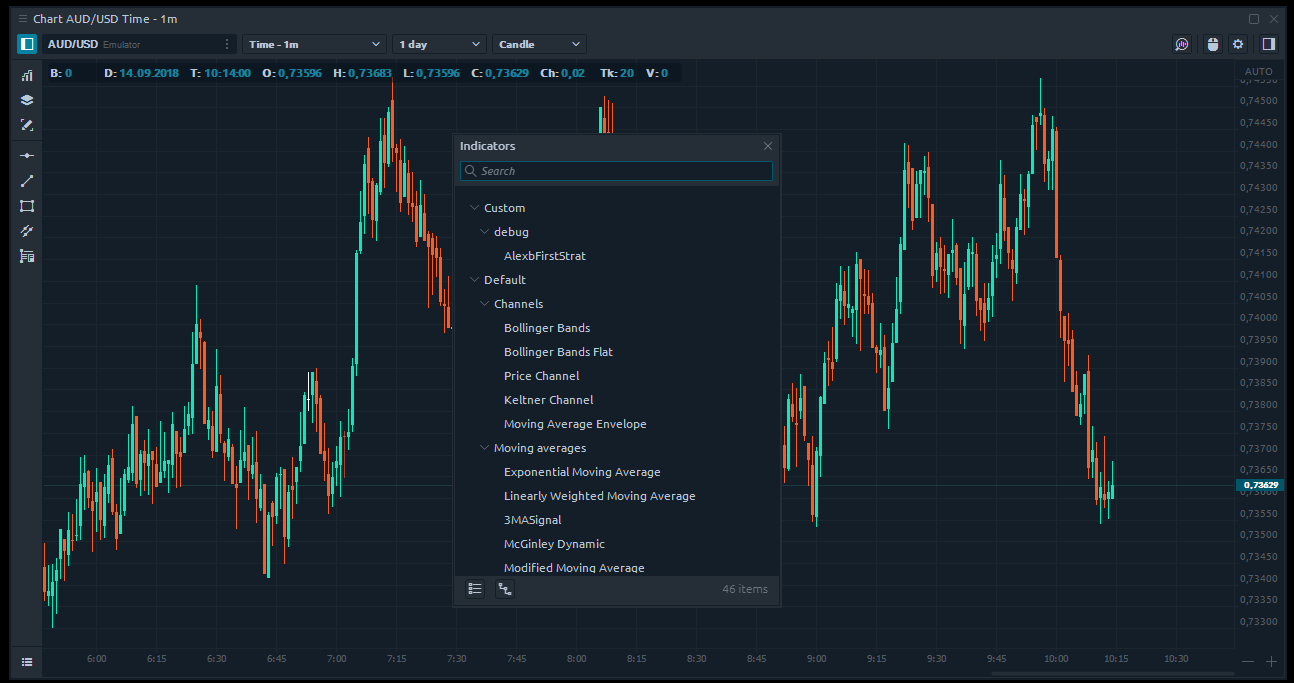1294x683 pixels.
Task: Click the AUTO price scale button
Action: [x=1258, y=72]
